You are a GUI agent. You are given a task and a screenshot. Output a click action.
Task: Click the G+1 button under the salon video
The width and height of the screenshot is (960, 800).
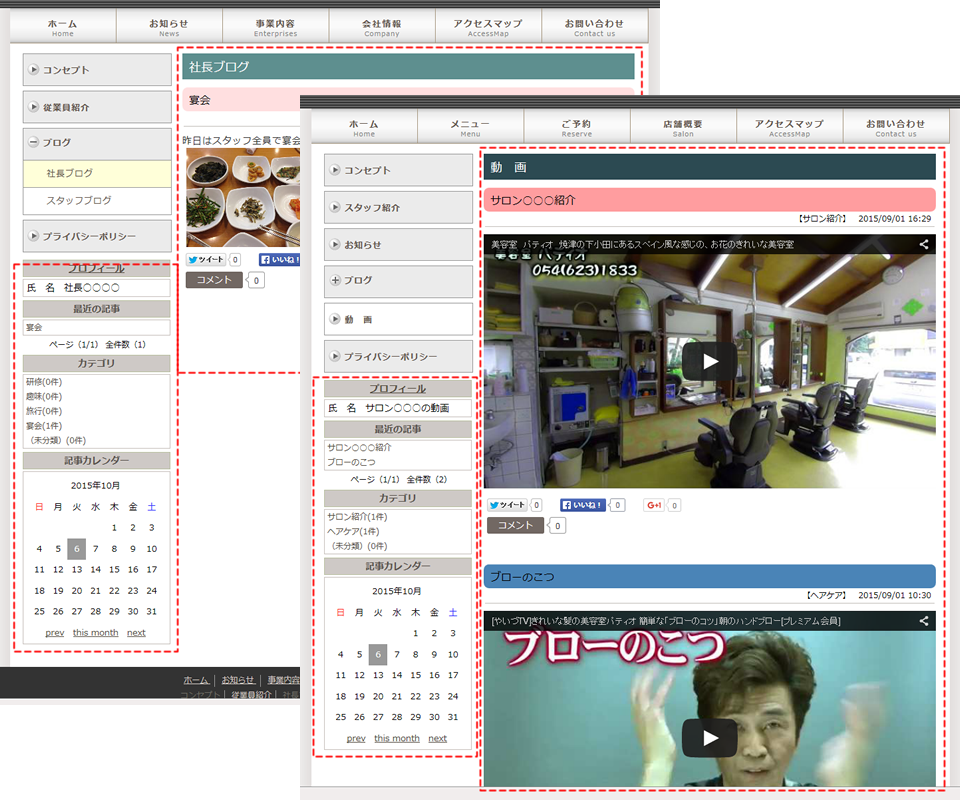click(x=654, y=505)
